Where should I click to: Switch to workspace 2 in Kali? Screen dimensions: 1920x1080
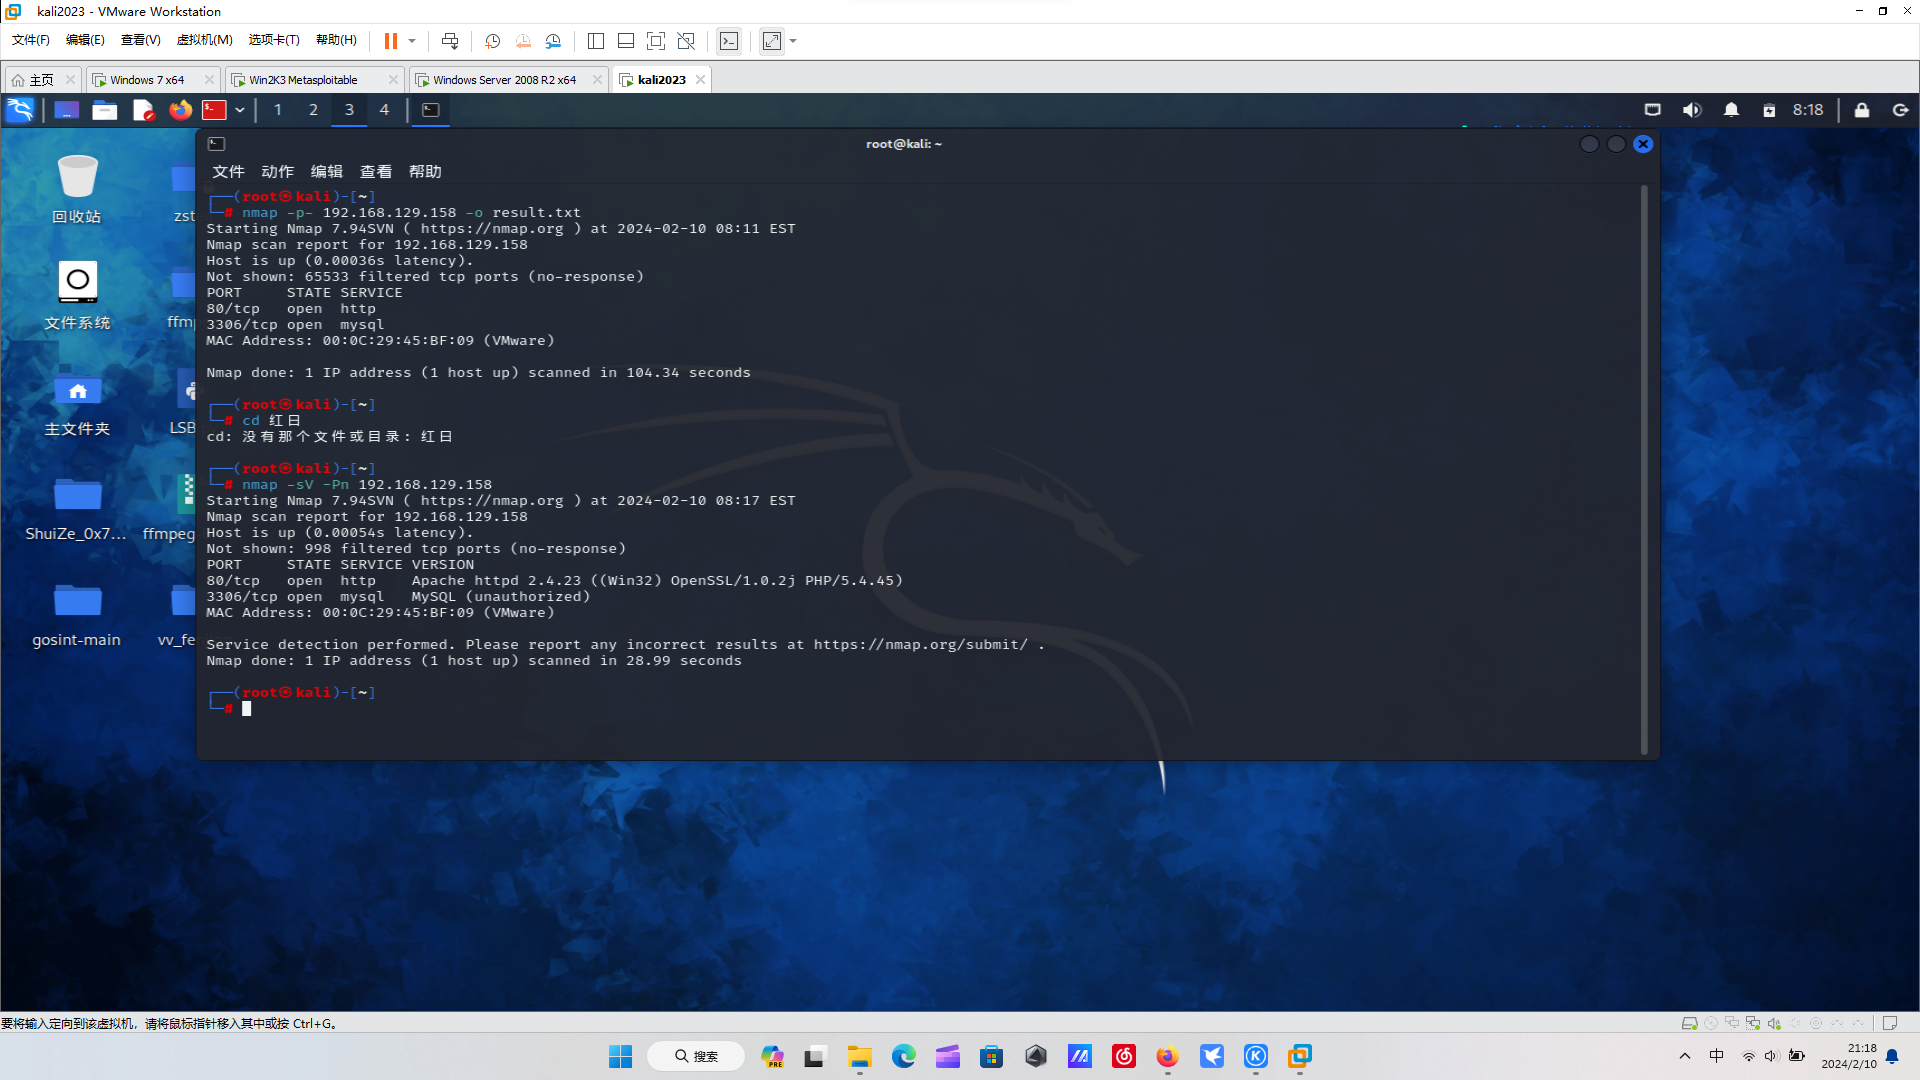pyautogui.click(x=313, y=110)
